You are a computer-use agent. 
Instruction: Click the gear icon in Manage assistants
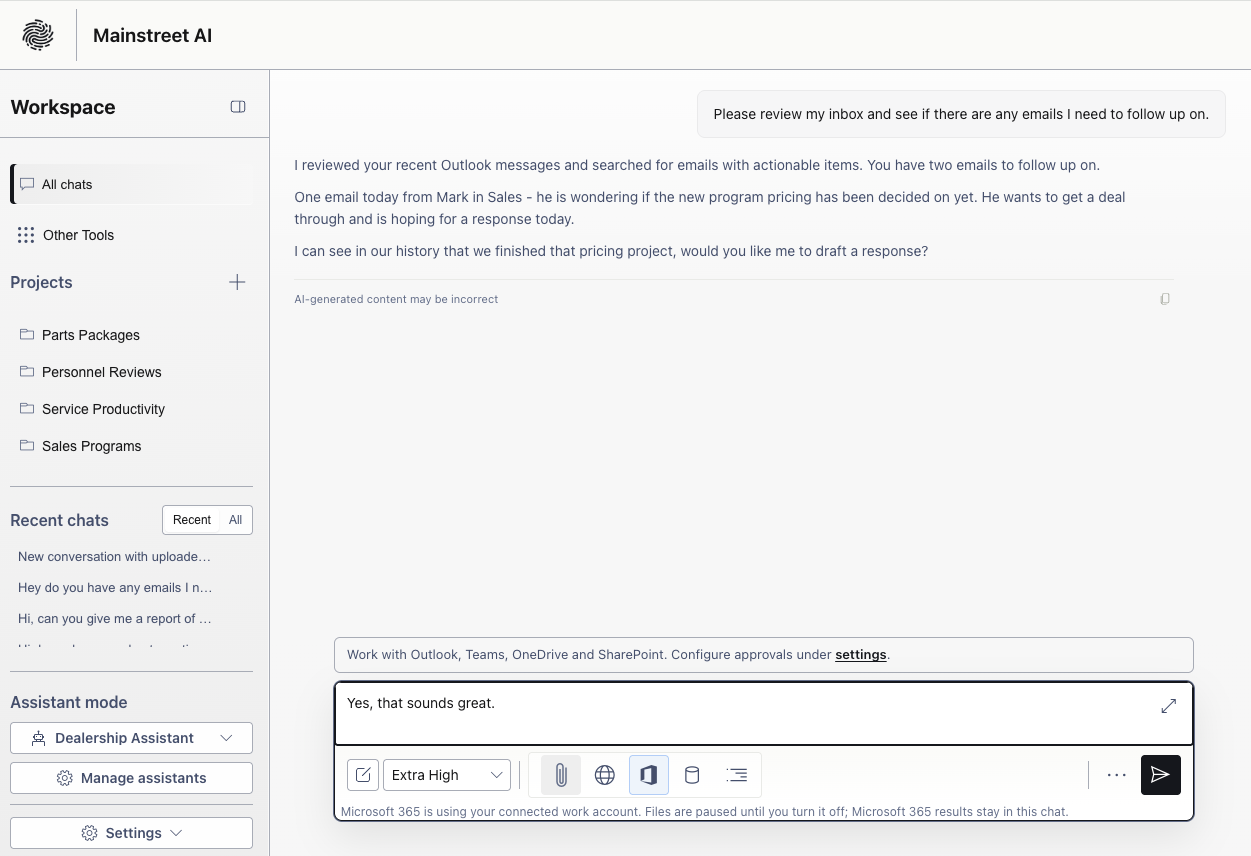(65, 778)
